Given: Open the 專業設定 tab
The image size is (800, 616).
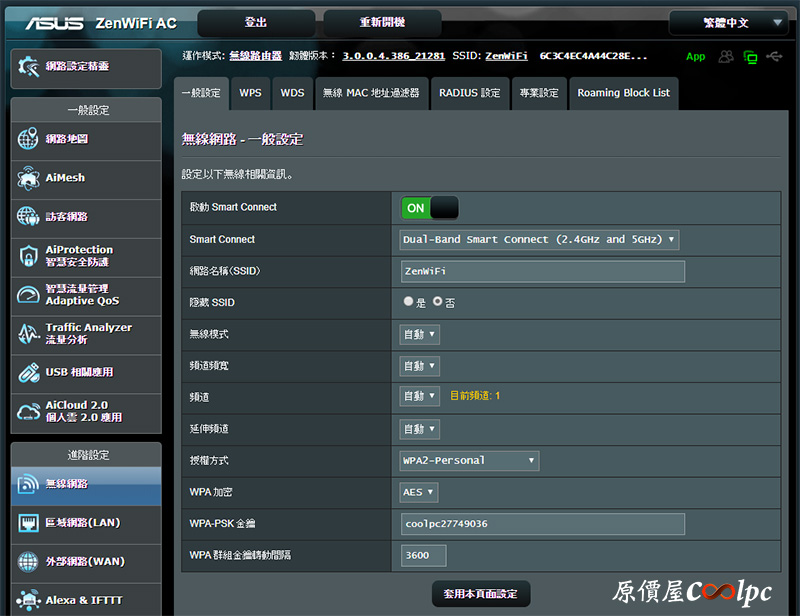Looking at the screenshot, I should (x=539, y=93).
